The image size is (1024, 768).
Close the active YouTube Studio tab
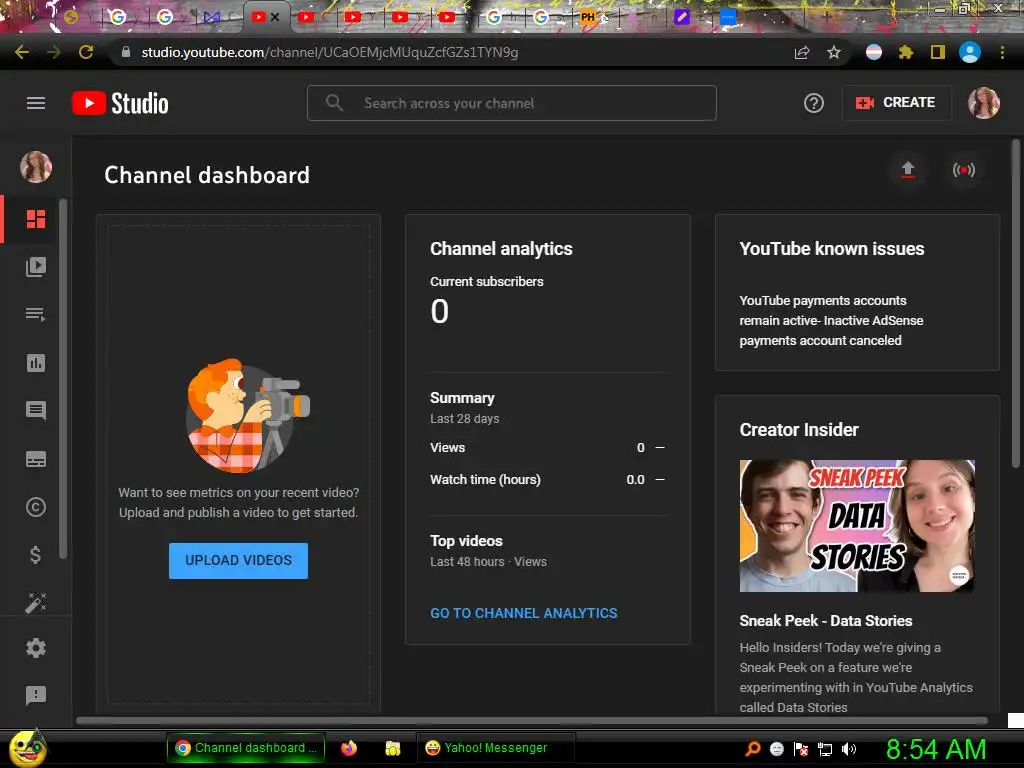coord(275,17)
